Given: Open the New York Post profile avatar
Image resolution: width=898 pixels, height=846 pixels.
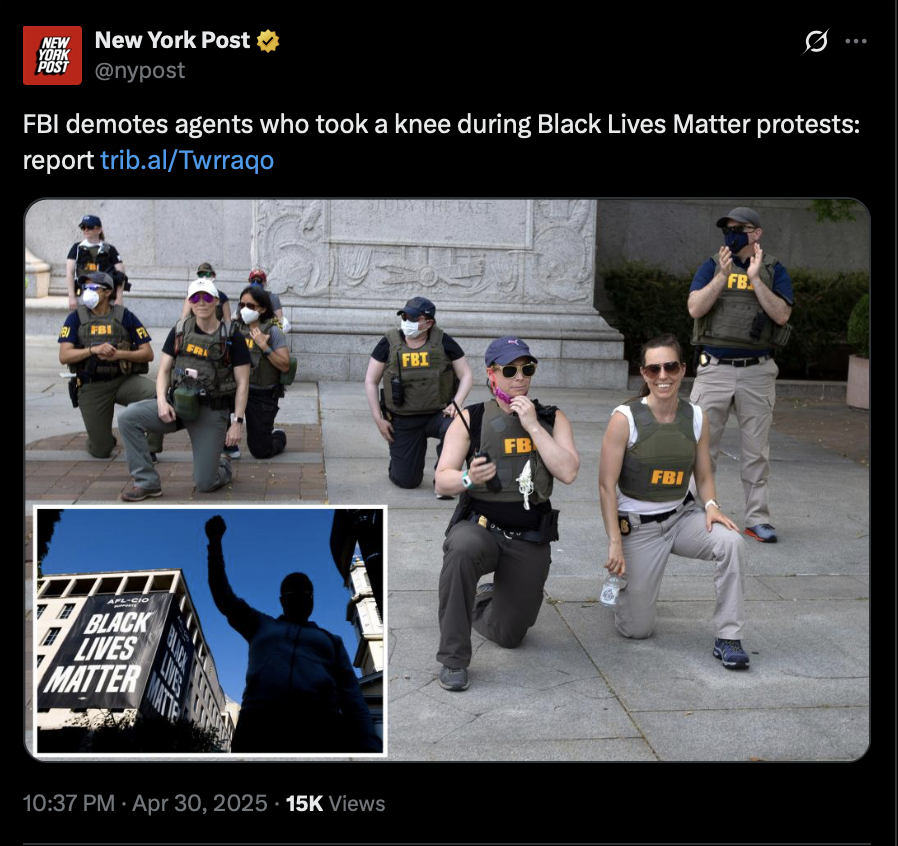Looking at the screenshot, I should pyautogui.click(x=52, y=55).
